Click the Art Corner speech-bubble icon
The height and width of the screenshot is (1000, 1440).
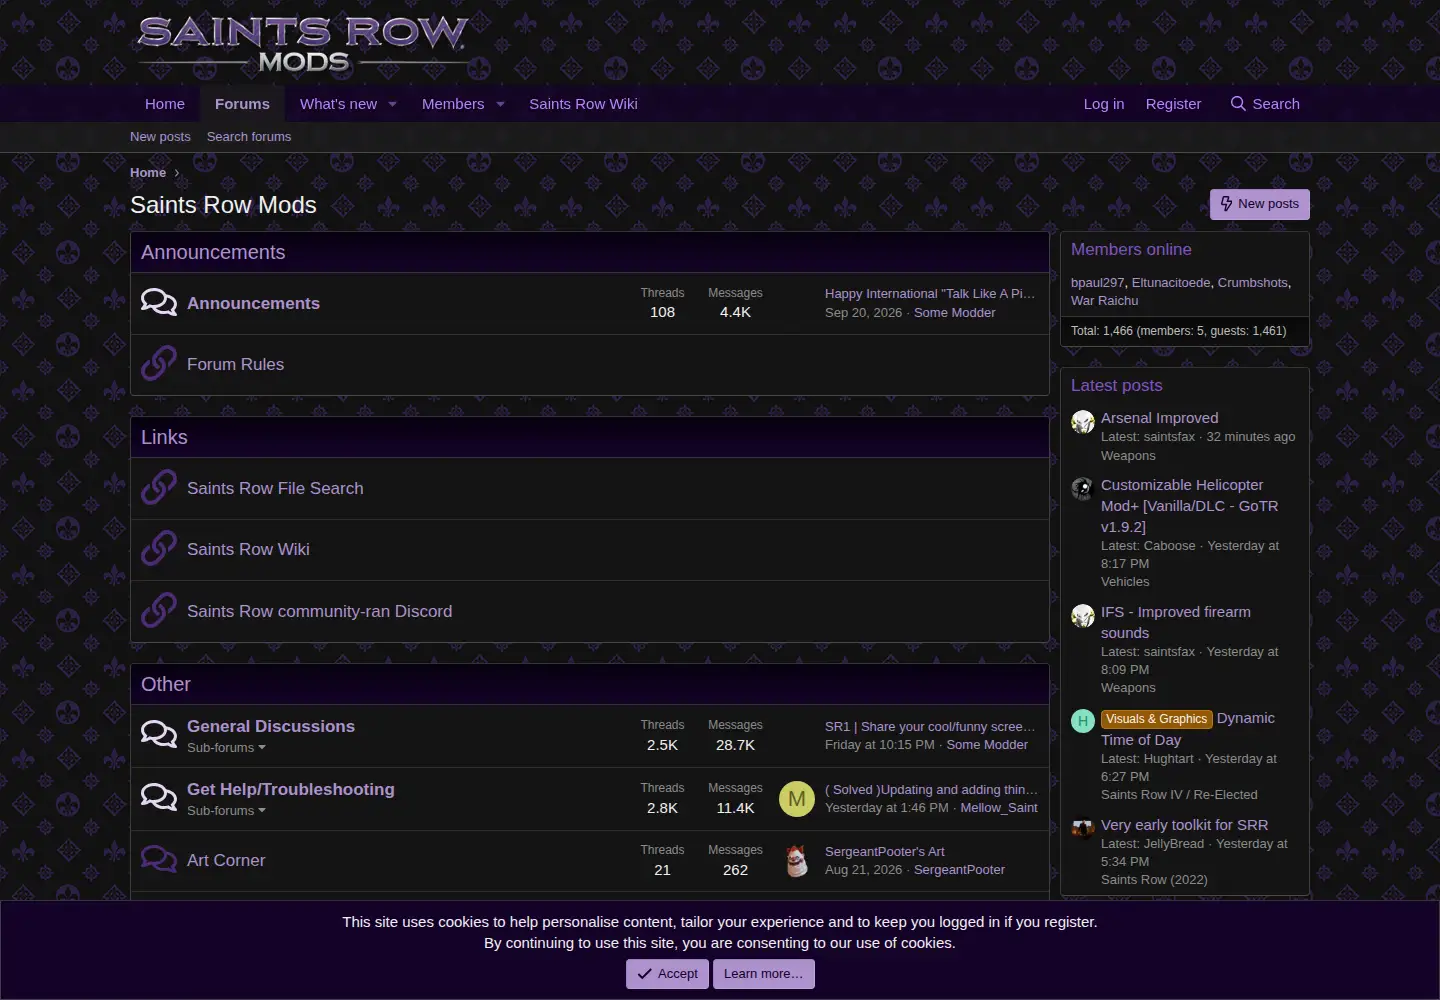pos(159,860)
